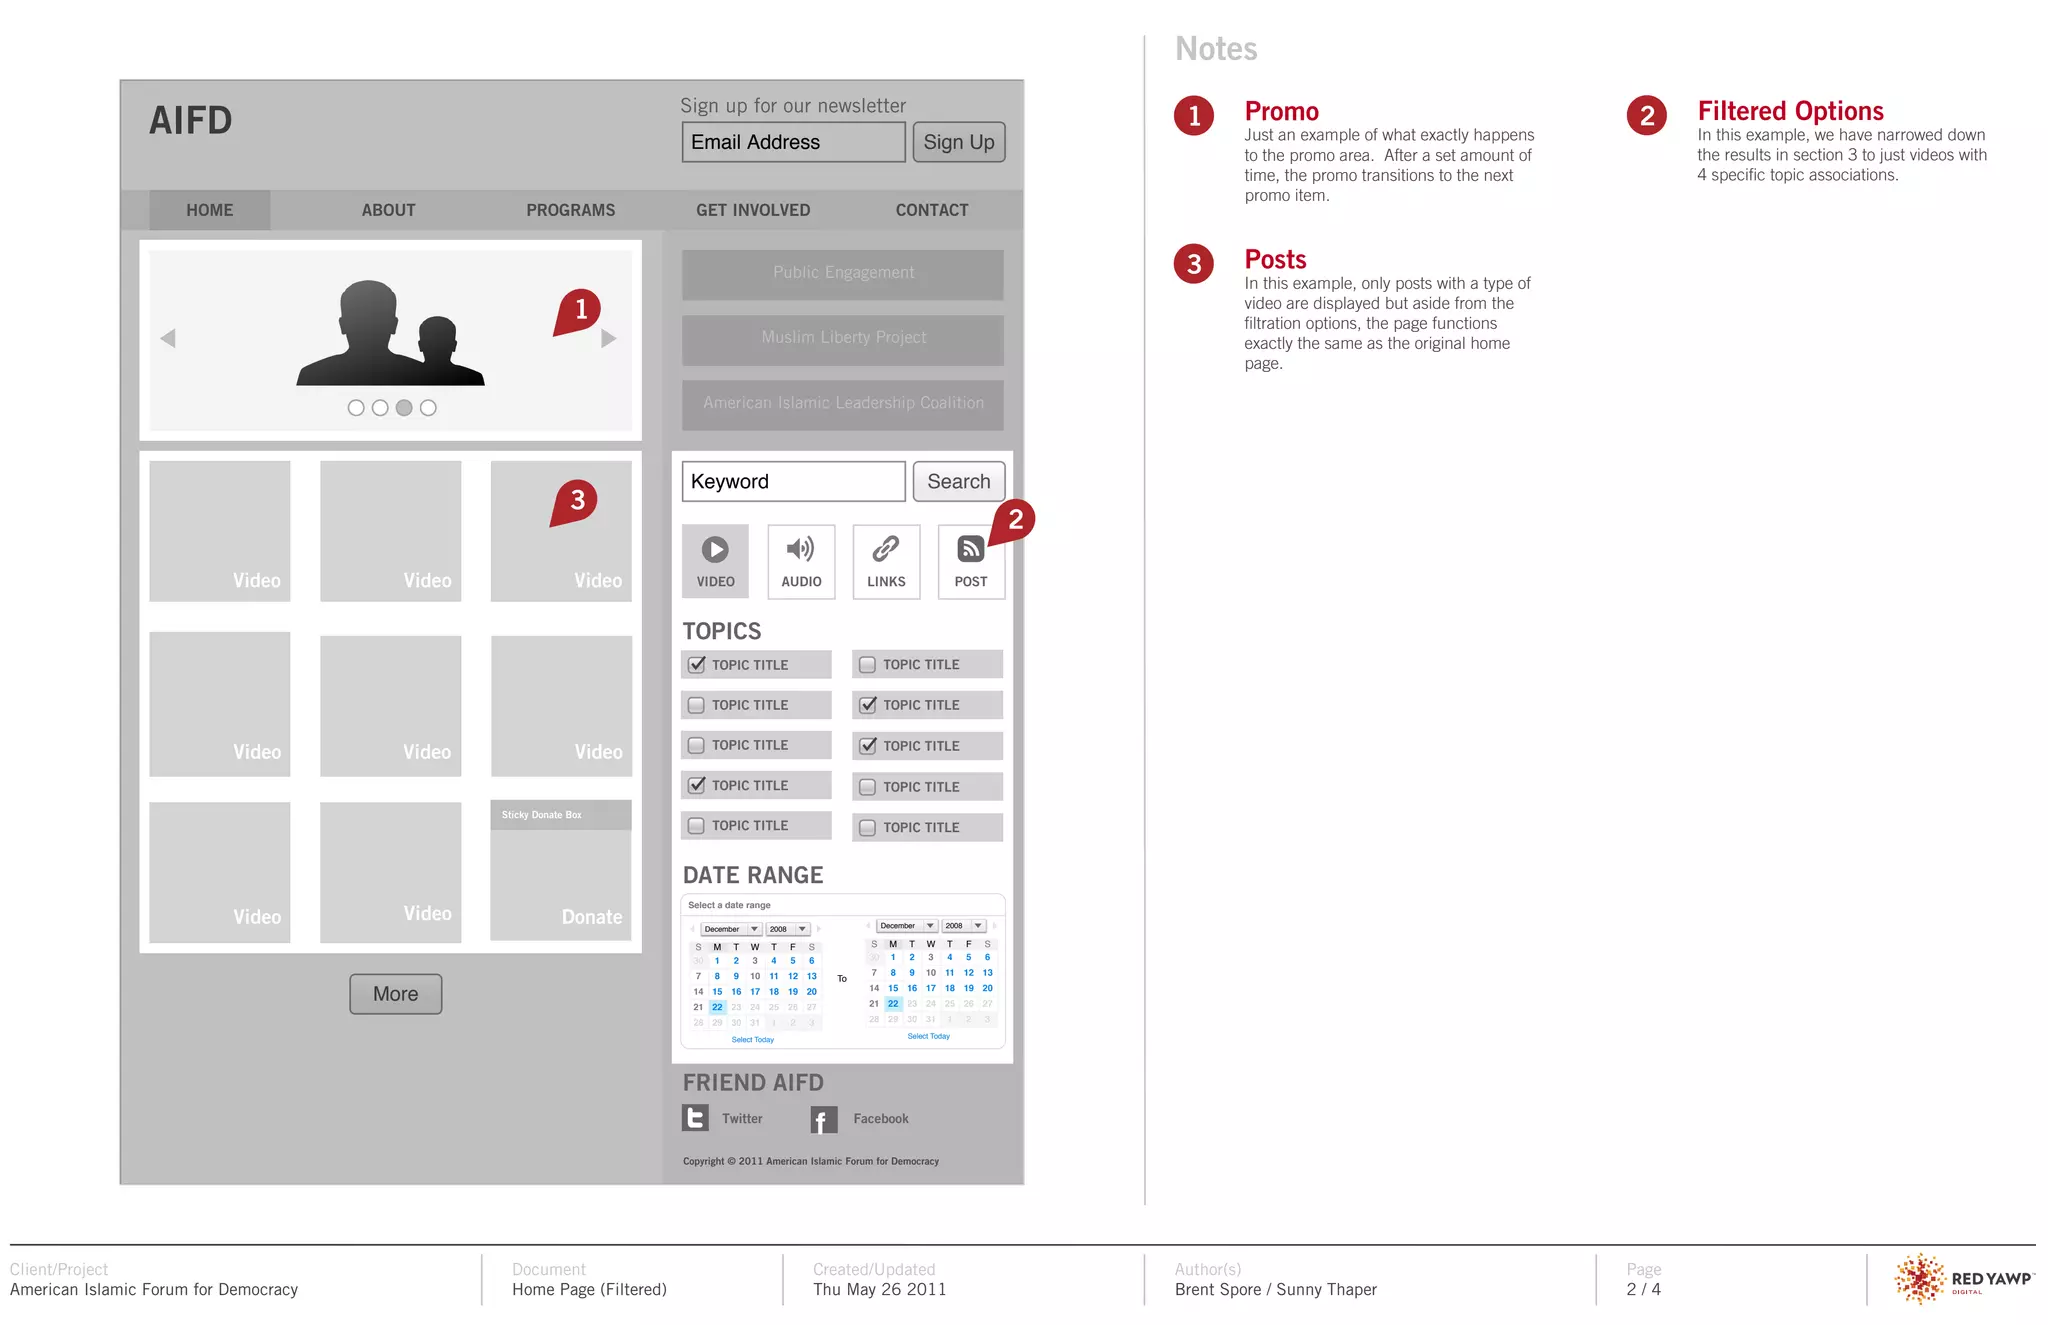Open the PROGRAMS menu item

click(570, 210)
